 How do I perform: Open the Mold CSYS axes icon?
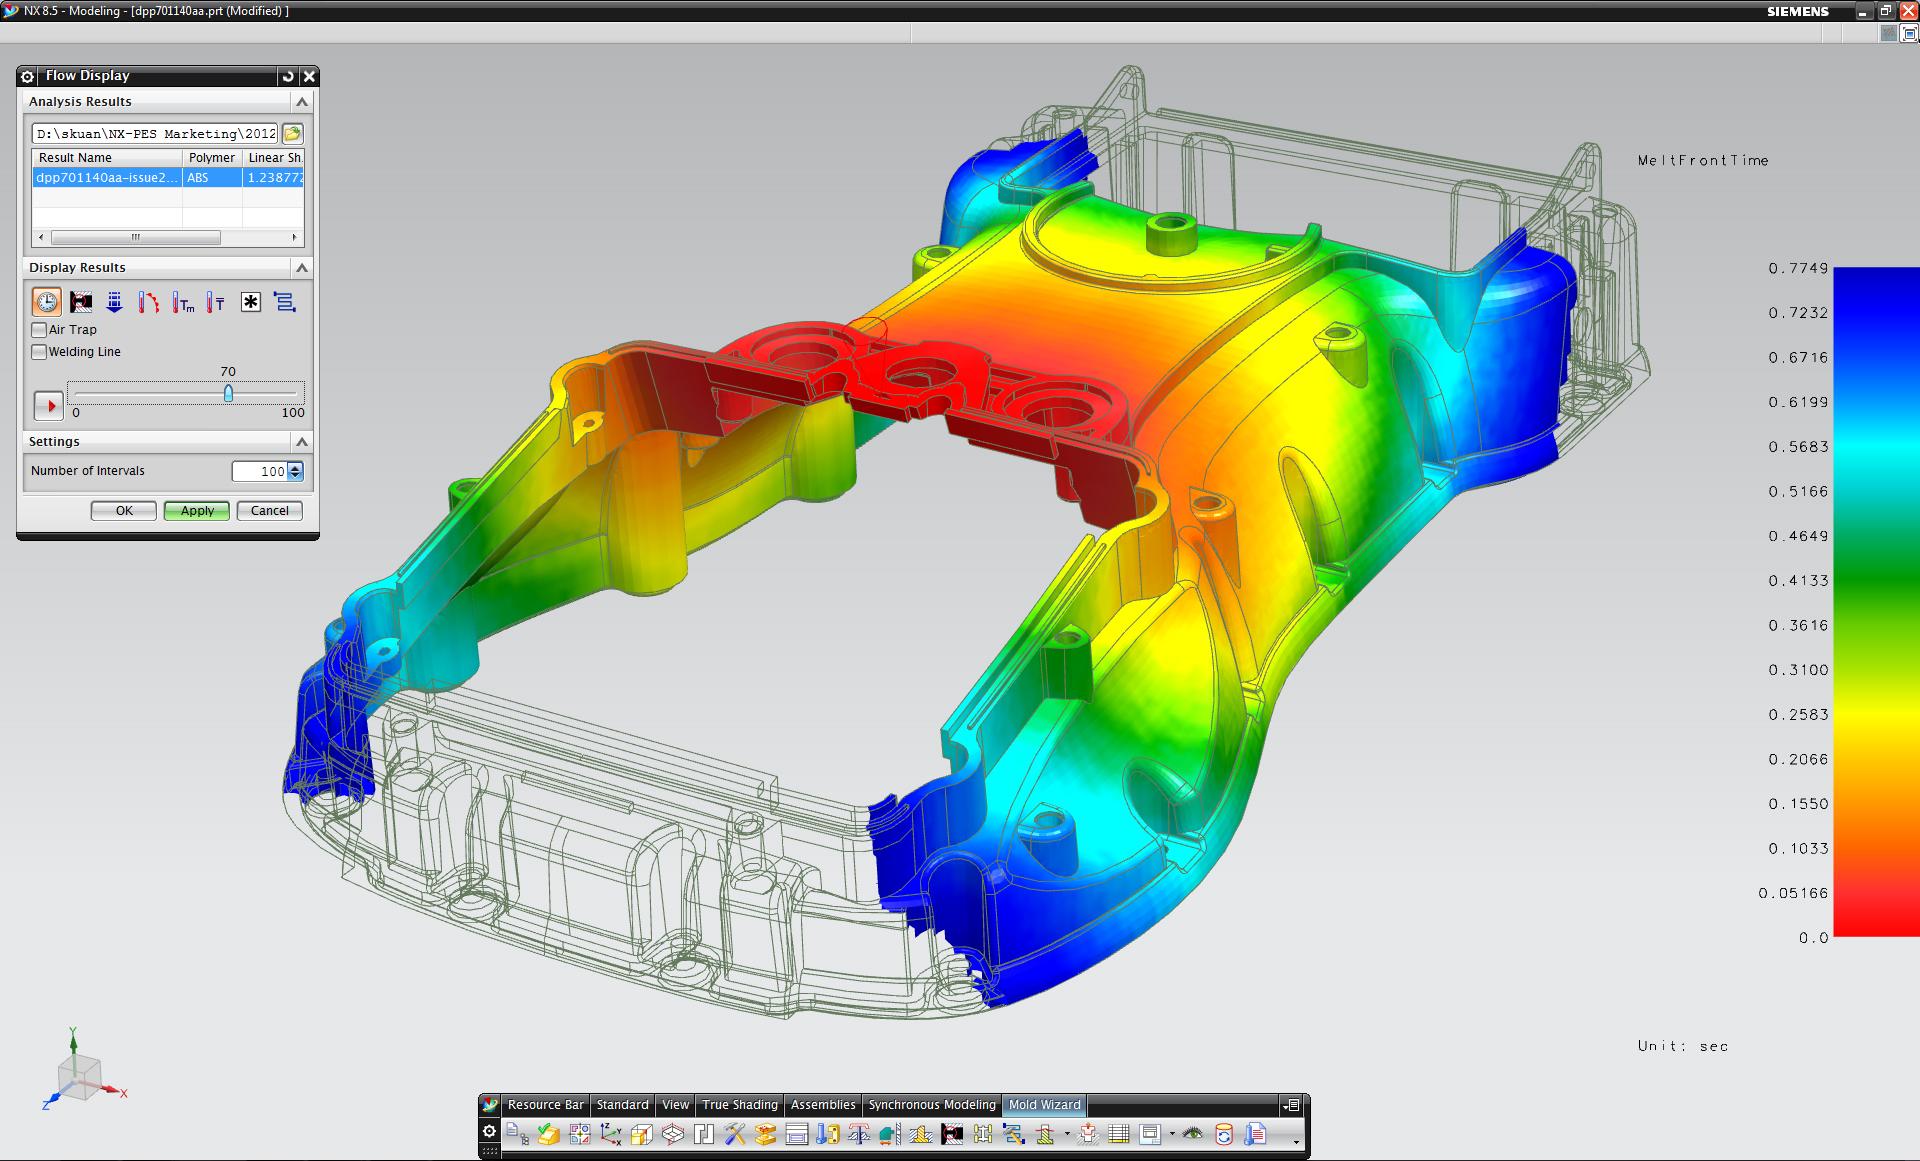click(x=611, y=1134)
